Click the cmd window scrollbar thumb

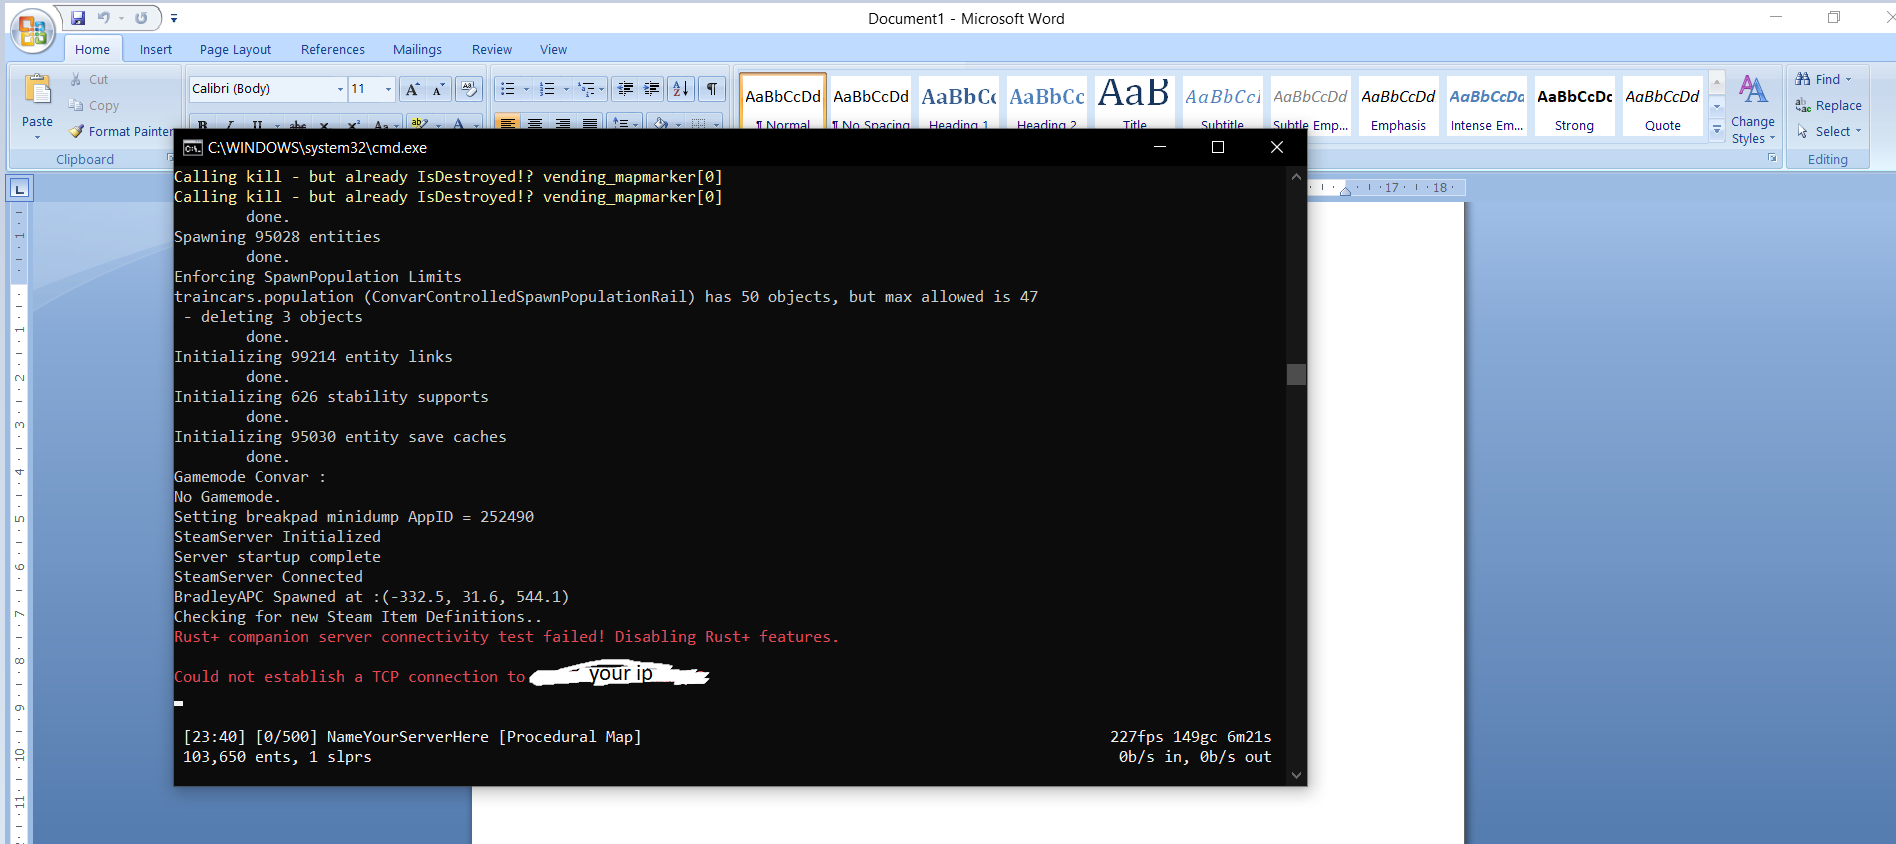(1296, 374)
